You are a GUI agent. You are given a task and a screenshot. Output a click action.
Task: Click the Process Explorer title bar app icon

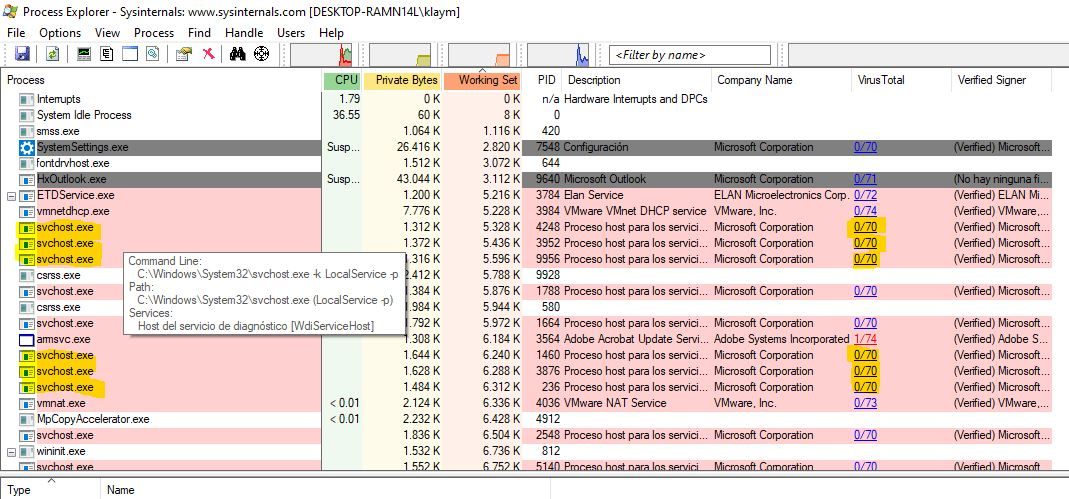point(10,12)
